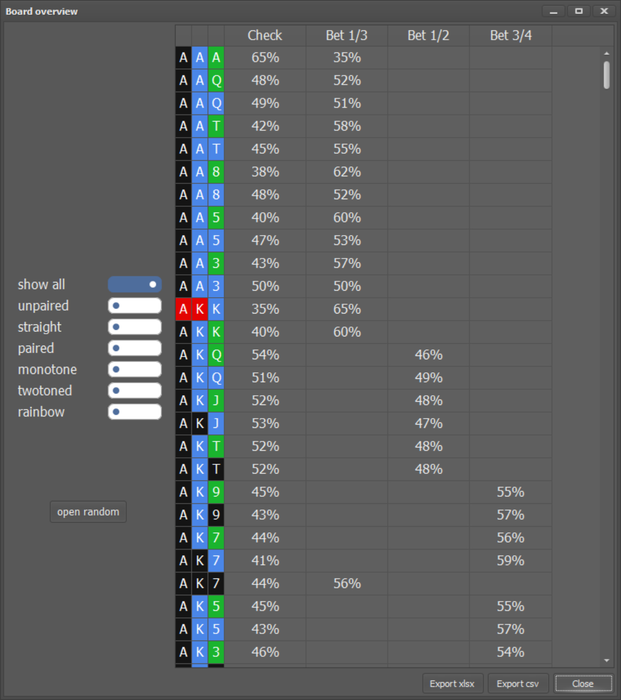Click the 49% Check cell in the A A Q row
The width and height of the screenshot is (621, 700).
click(265, 103)
